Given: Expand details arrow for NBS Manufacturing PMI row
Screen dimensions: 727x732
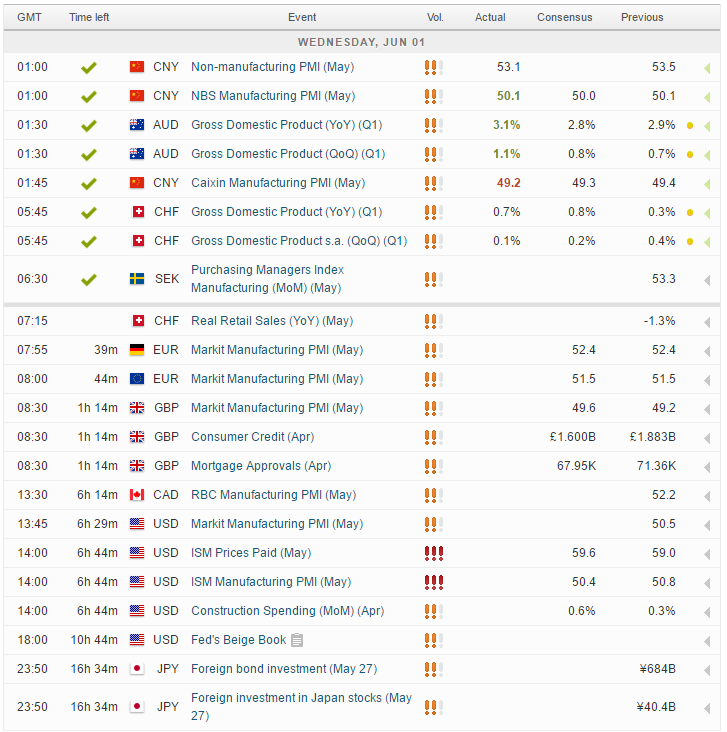Looking at the screenshot, I should click(707, 98).
